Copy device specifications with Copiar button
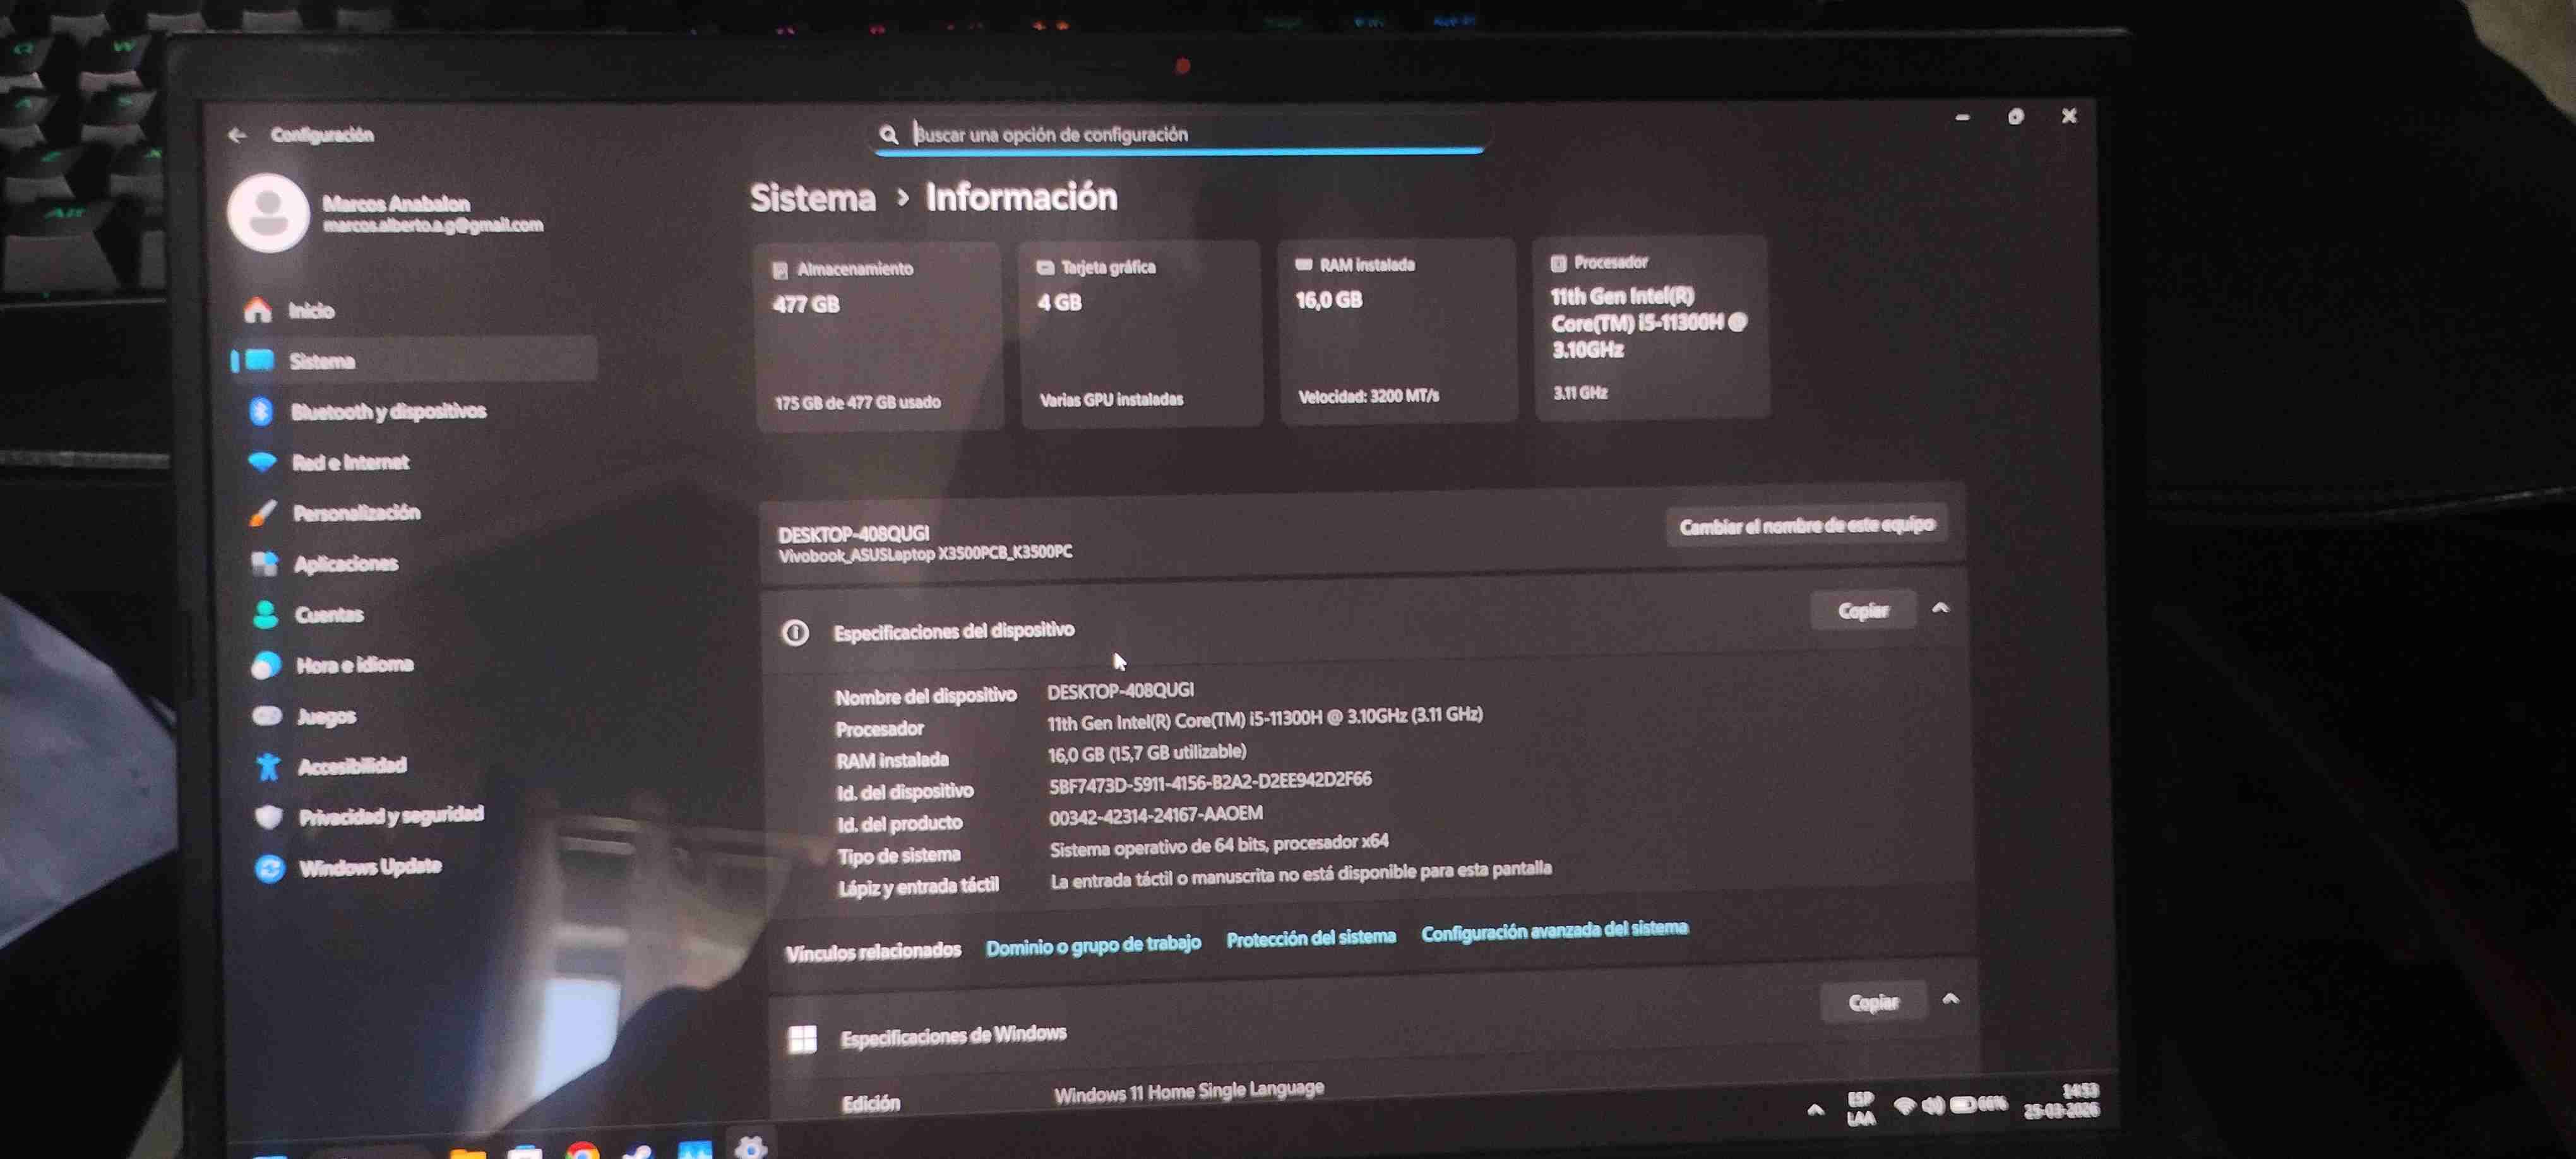The height and width of the screenshot is (1159, 2576). pyautogui.click(x=1862, y=611)
